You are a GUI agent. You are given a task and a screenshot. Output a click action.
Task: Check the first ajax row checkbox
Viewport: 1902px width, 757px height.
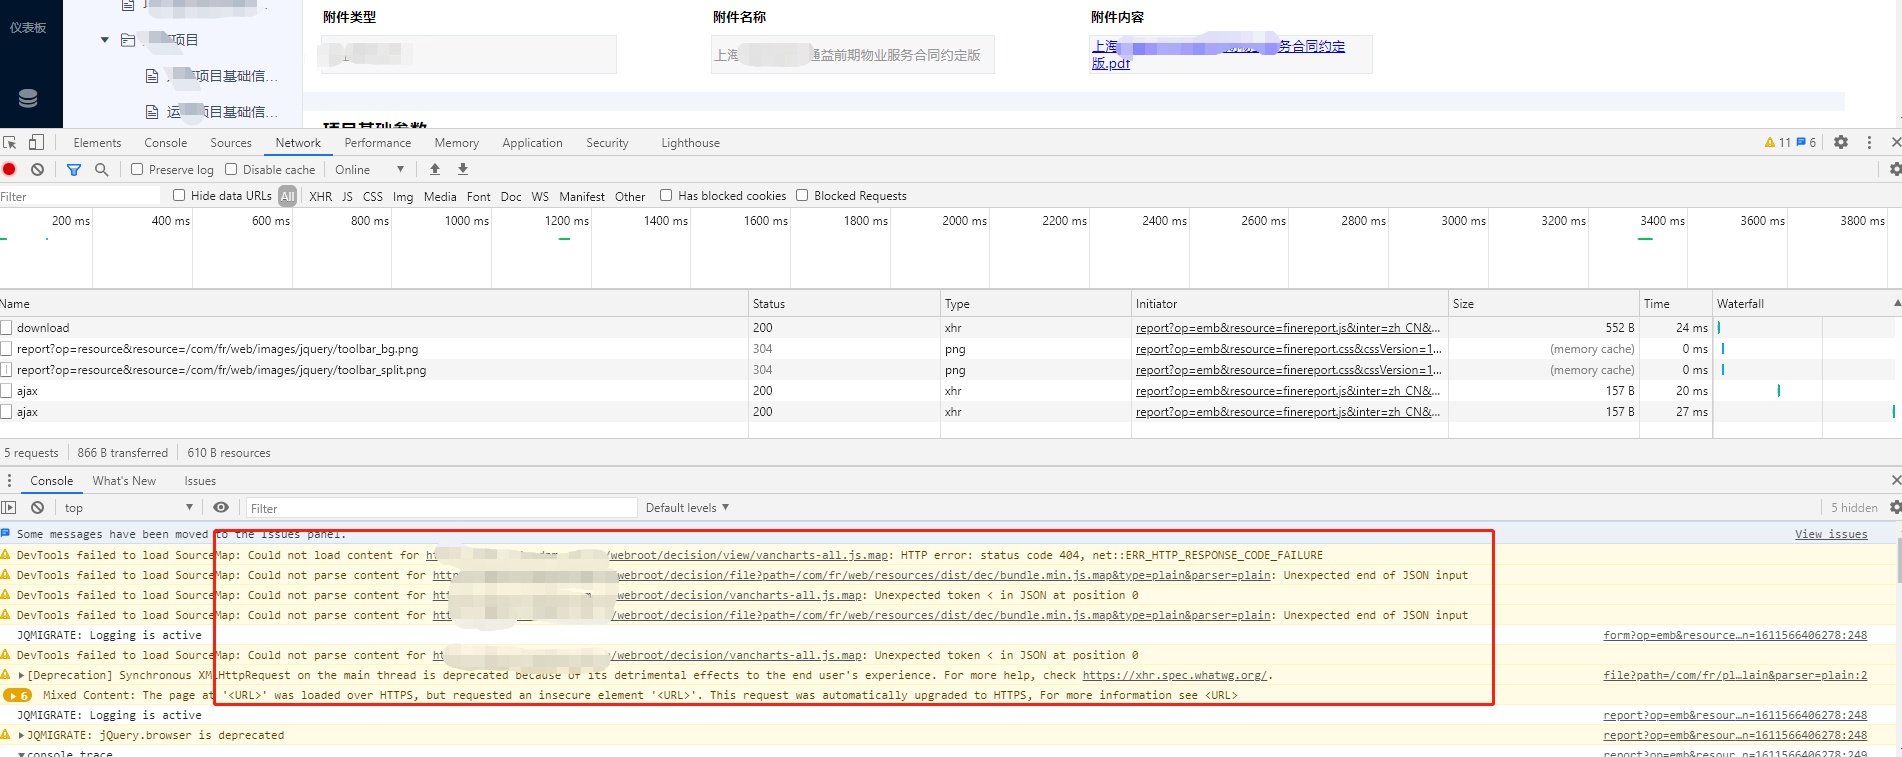pyautogui.click(x=6, y=390)
